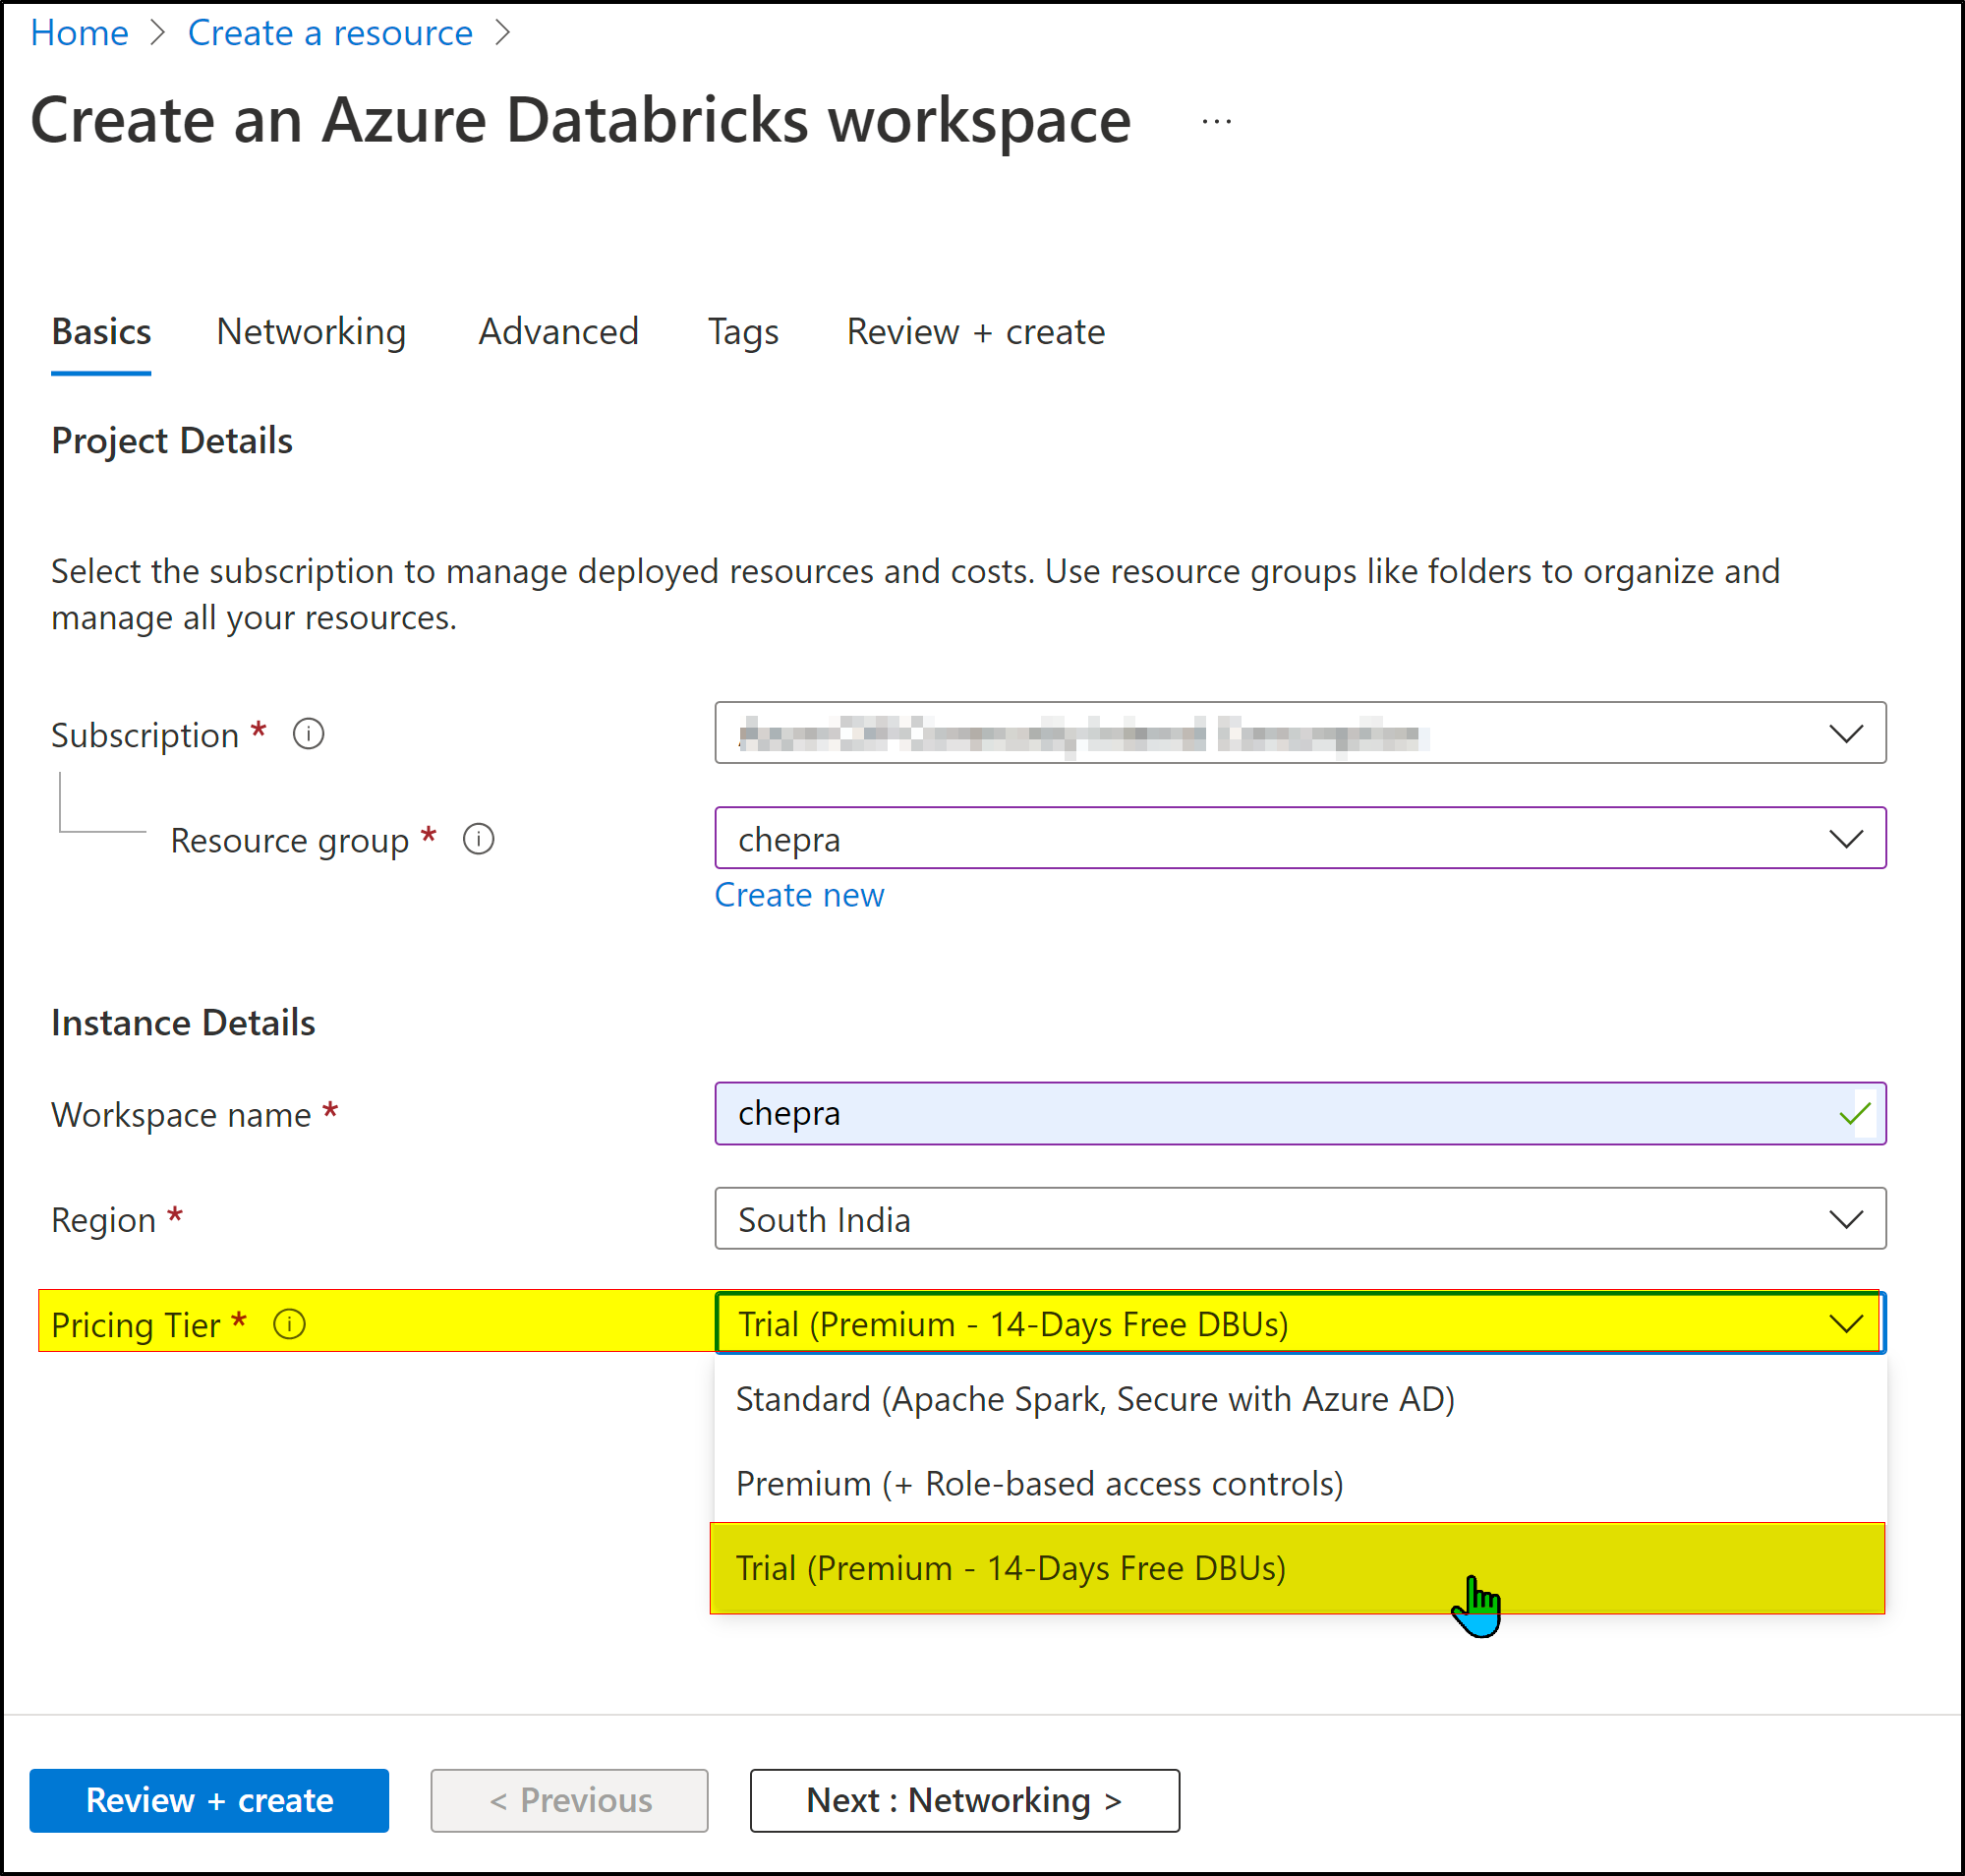Select Standard (Apache Spark) pricing option
Screen dimensions: 1965x1876
coord(1300,1399)
